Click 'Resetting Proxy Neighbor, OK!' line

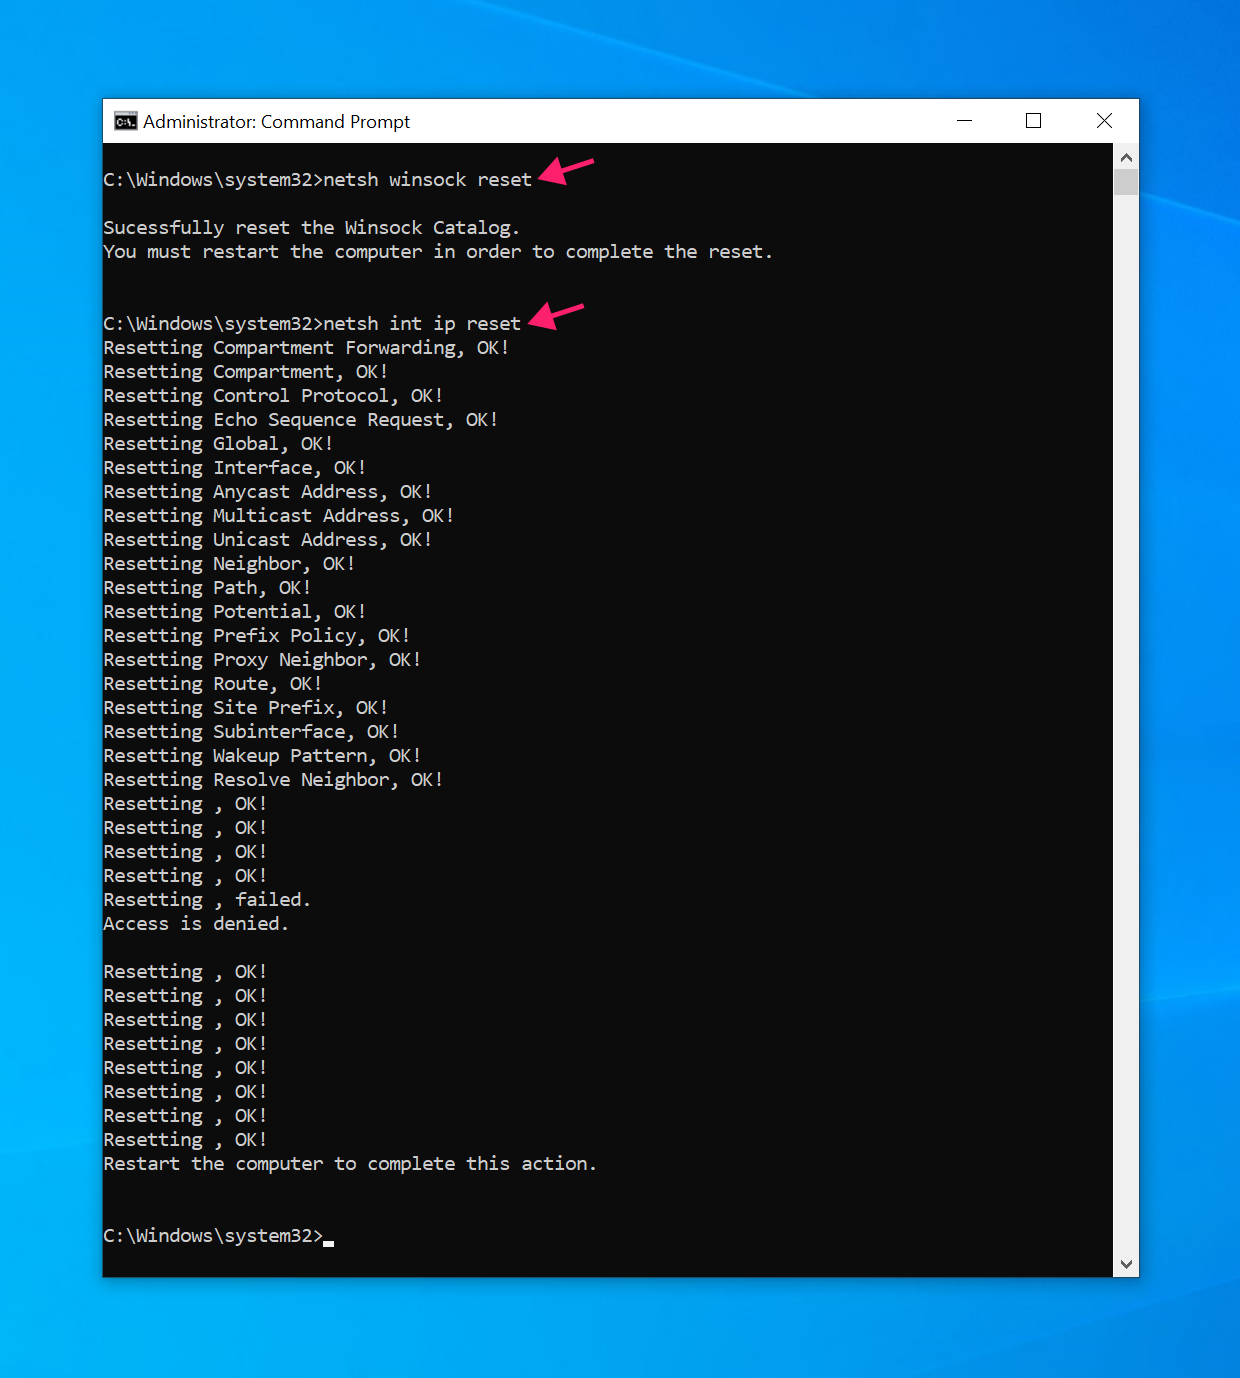click(x=262, y=660)
